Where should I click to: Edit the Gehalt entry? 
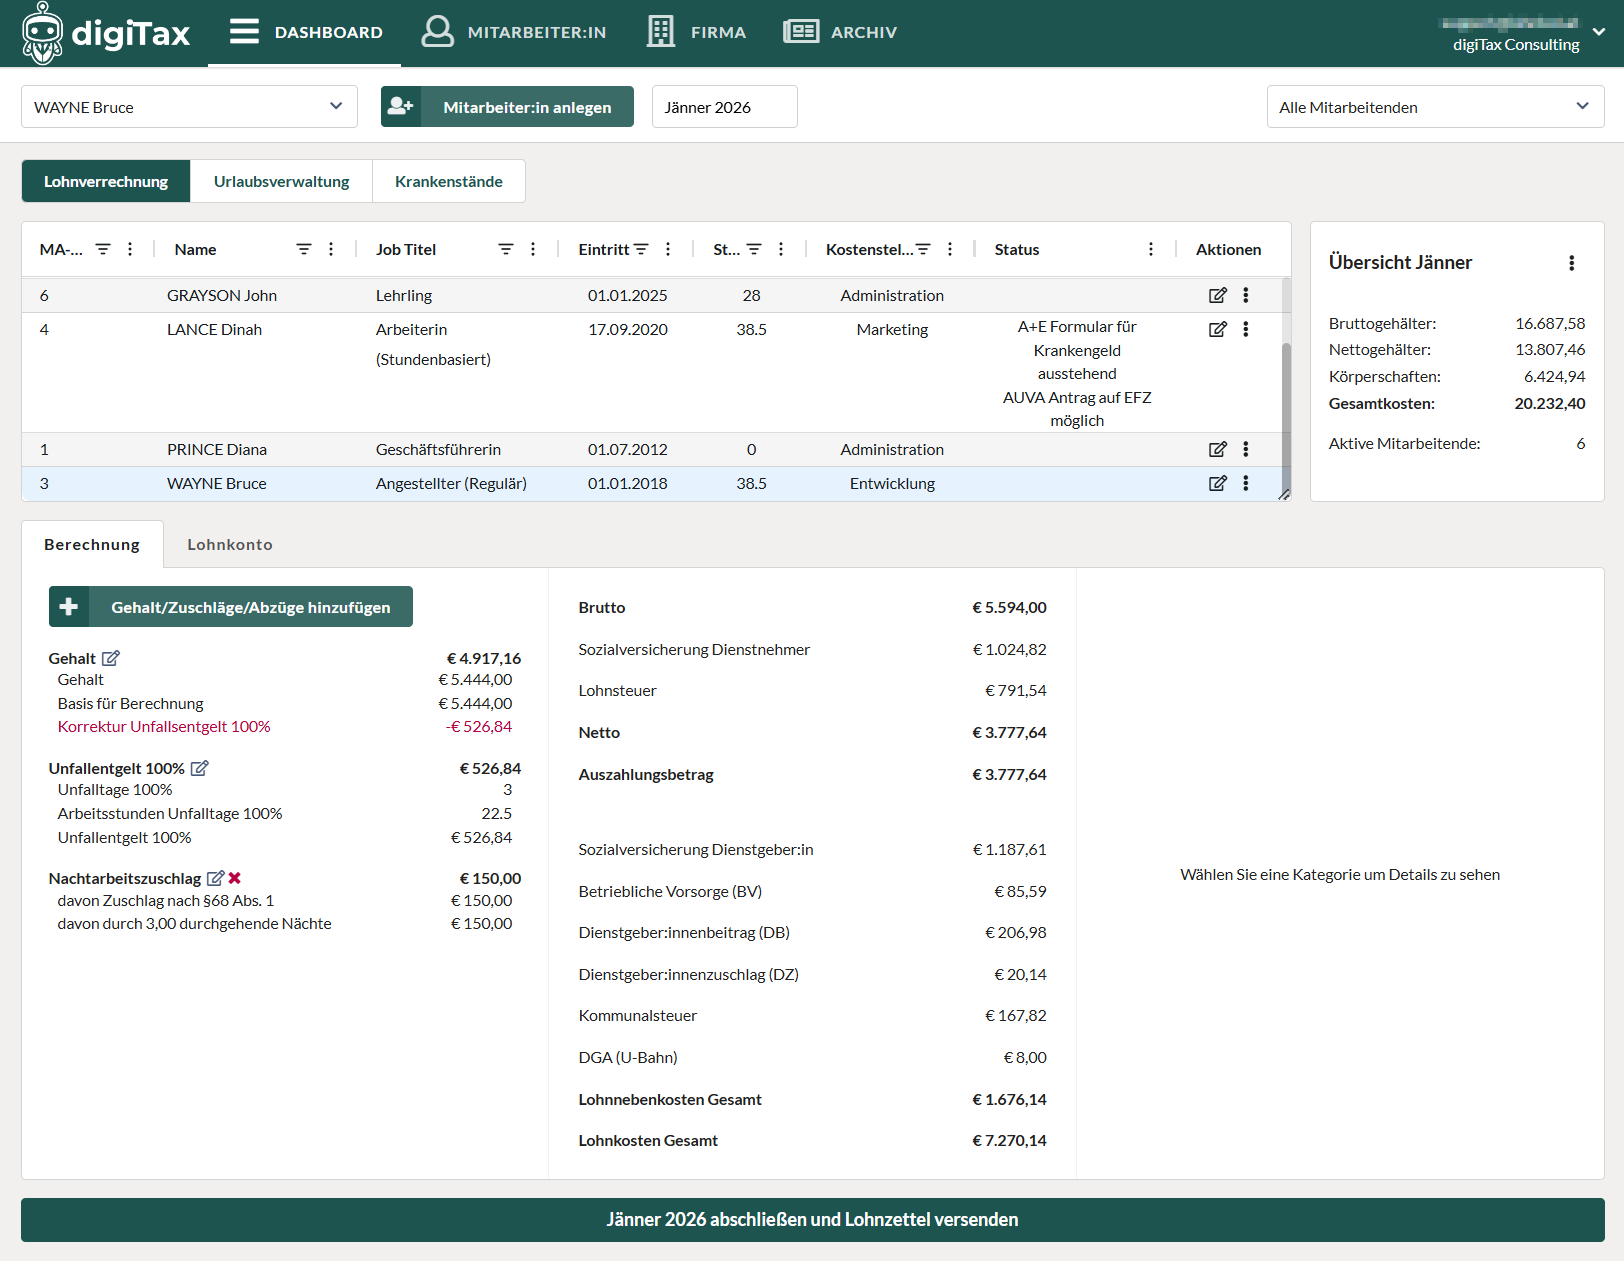click(x=111, y=658)
